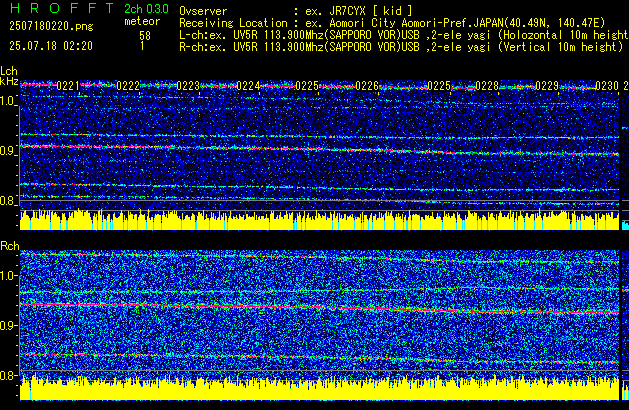This screenshot has width=629, height=410.
Task: Click the 0223 time marker
Action: pyautogui.click(x=188, y=86)
